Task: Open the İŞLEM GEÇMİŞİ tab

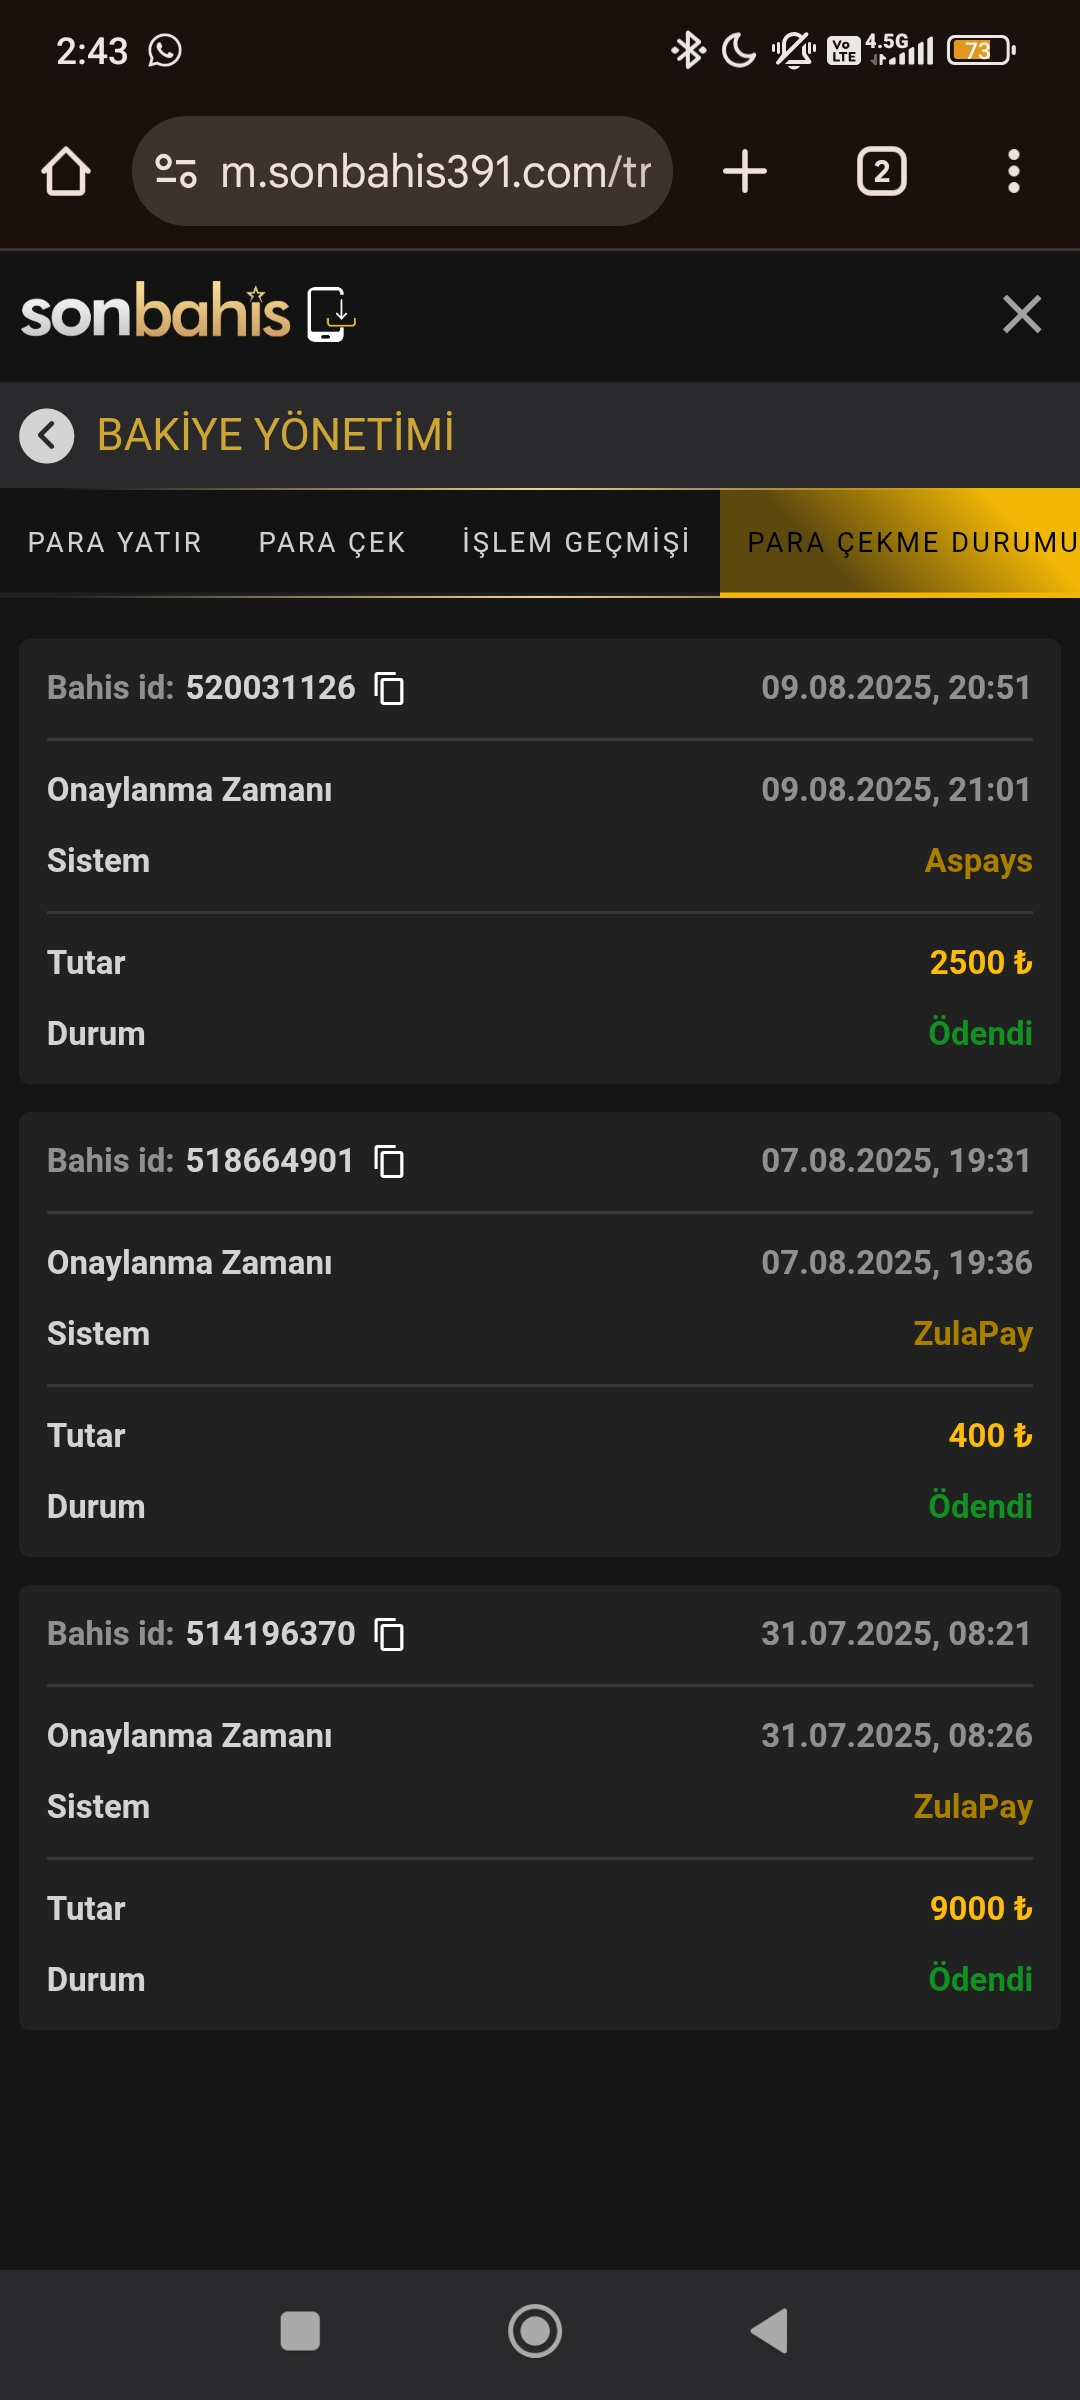Action: [x=576, y=543]
